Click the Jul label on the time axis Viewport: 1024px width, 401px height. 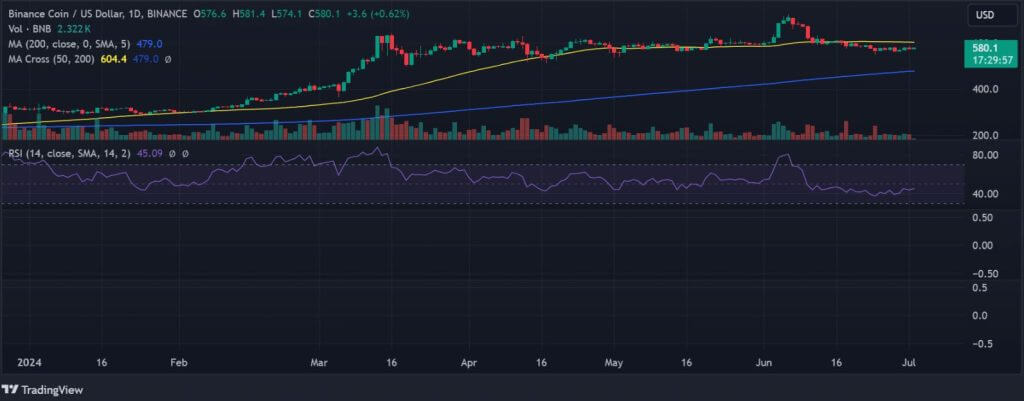point(908,362)
